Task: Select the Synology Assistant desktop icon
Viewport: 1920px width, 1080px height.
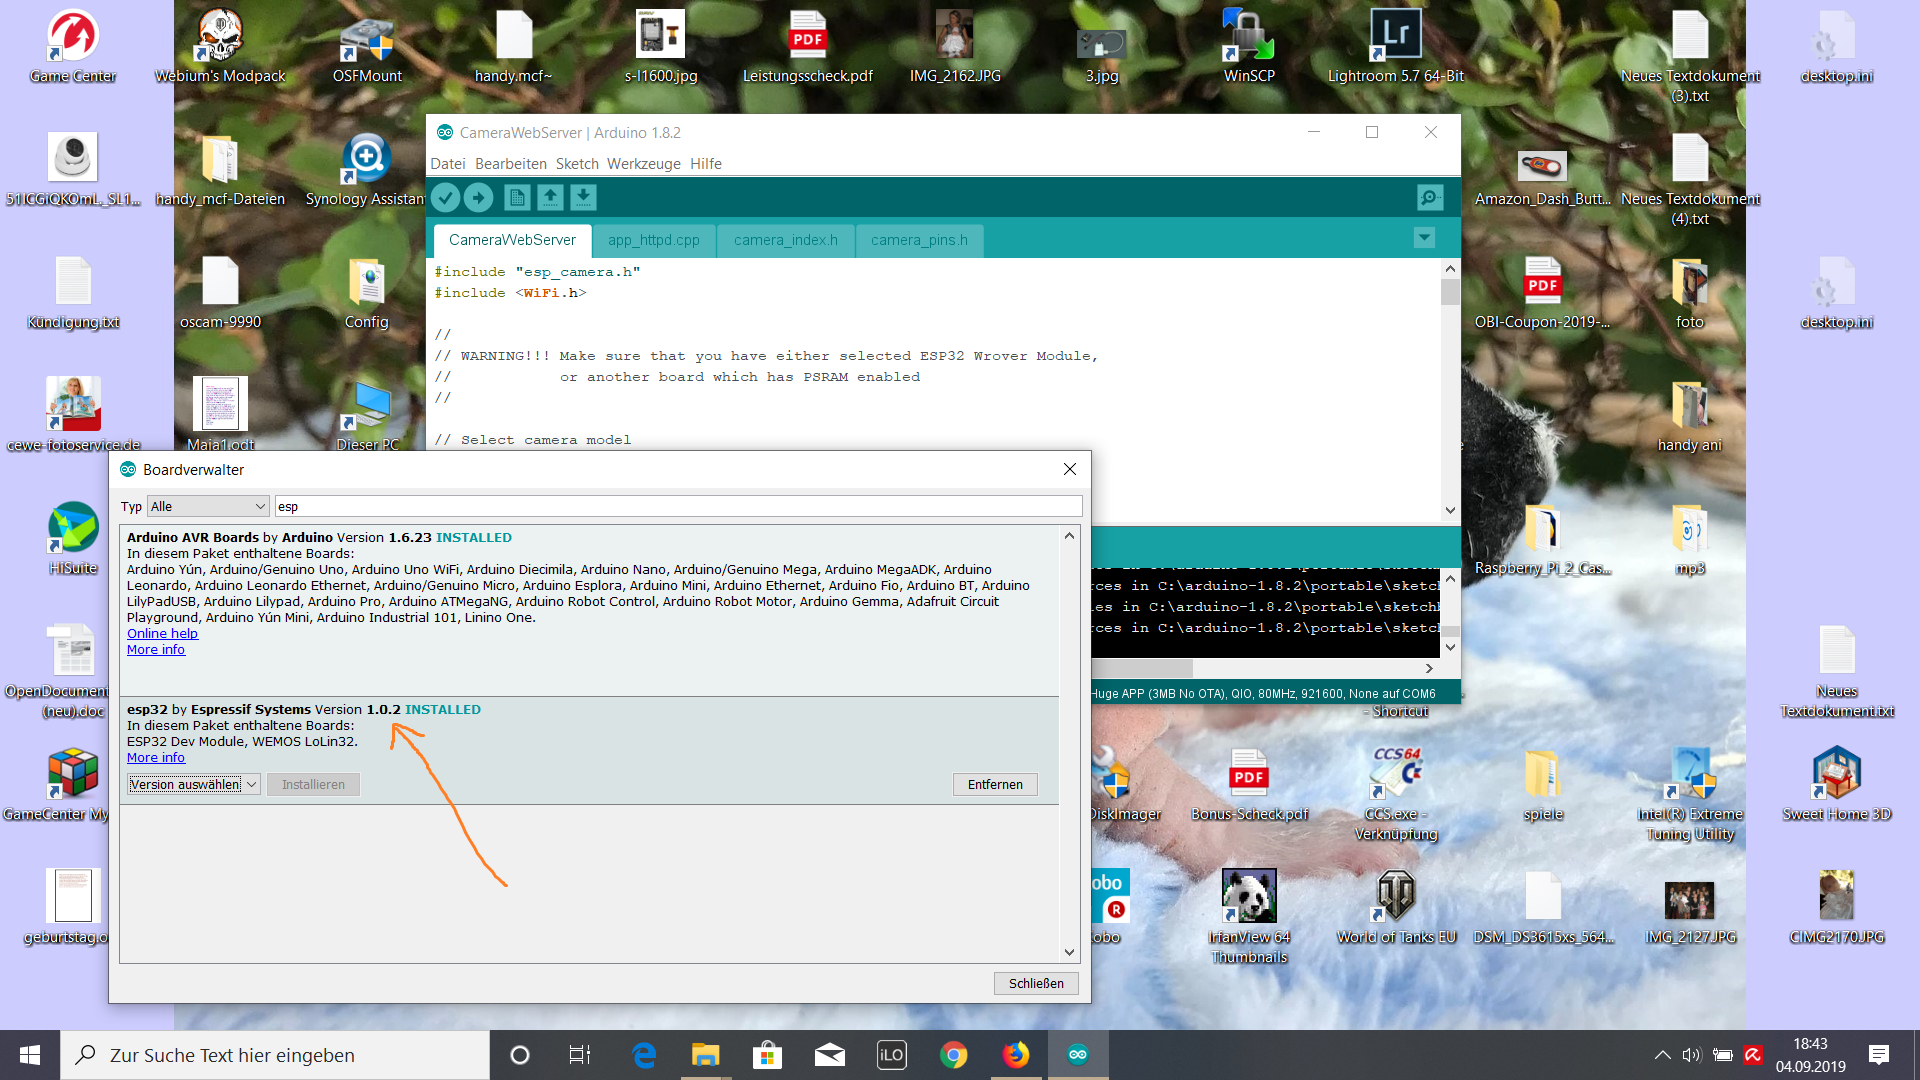Action: point(367,169)
